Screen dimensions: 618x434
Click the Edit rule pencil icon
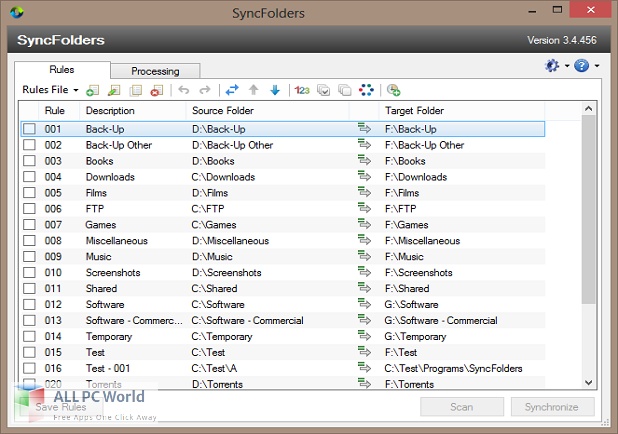[114, 90]
